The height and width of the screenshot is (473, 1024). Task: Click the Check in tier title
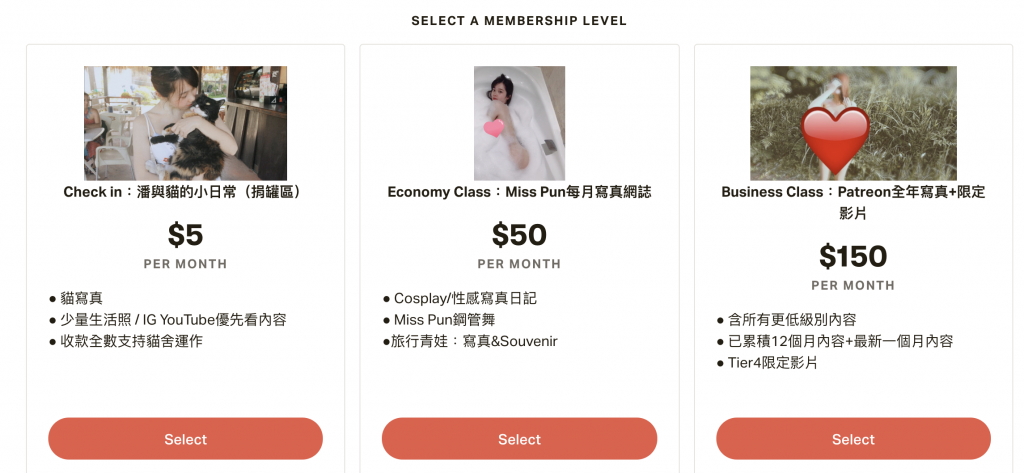(x=183, y=191)
